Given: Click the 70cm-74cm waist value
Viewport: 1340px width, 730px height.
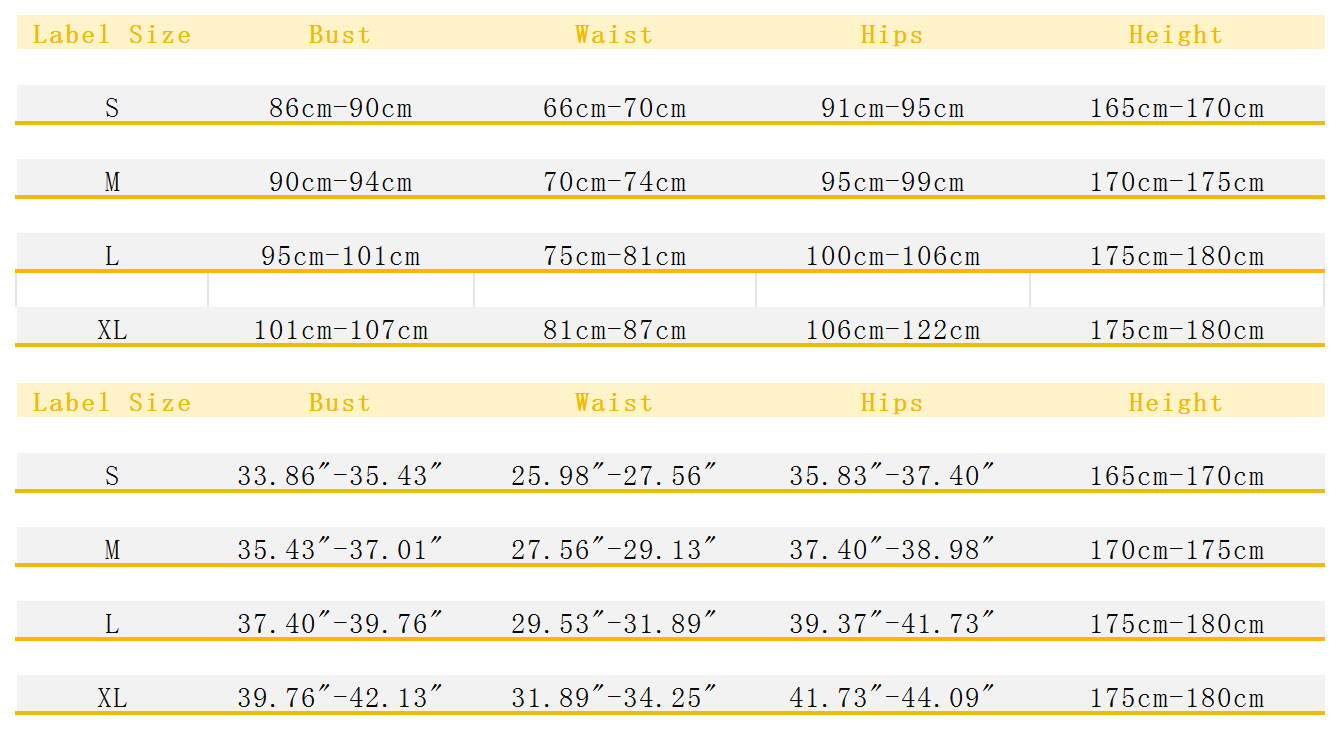Looking at the screenshot, I should point(614,182).
